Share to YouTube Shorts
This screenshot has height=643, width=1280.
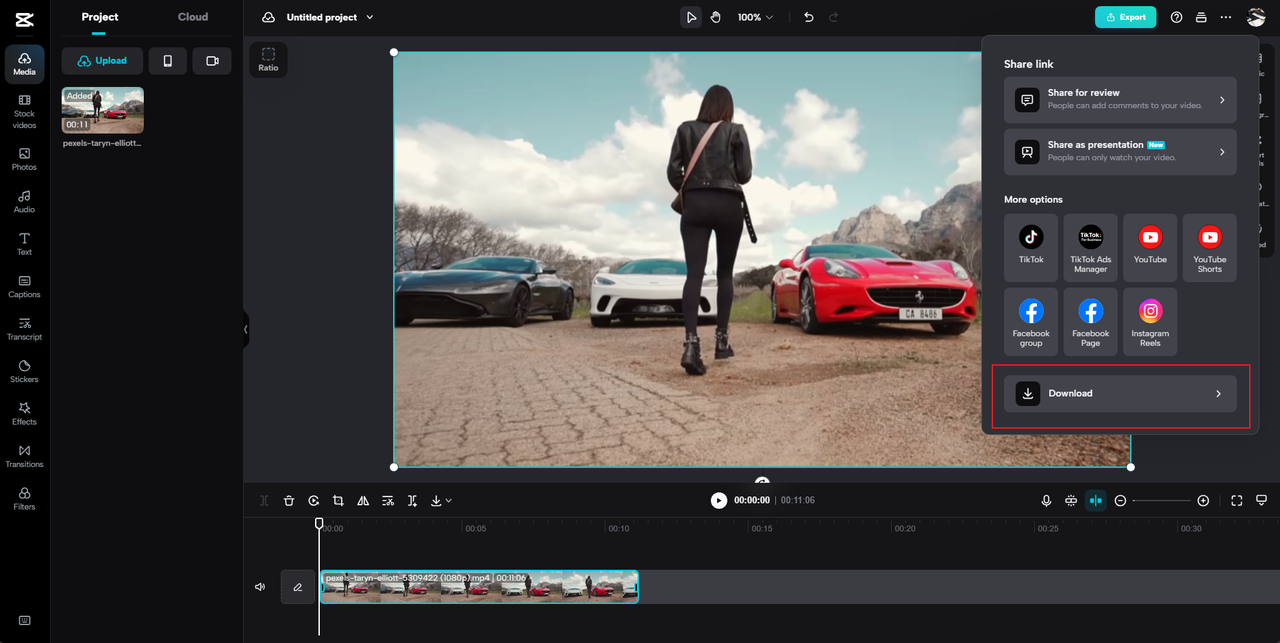point(1209,247)
